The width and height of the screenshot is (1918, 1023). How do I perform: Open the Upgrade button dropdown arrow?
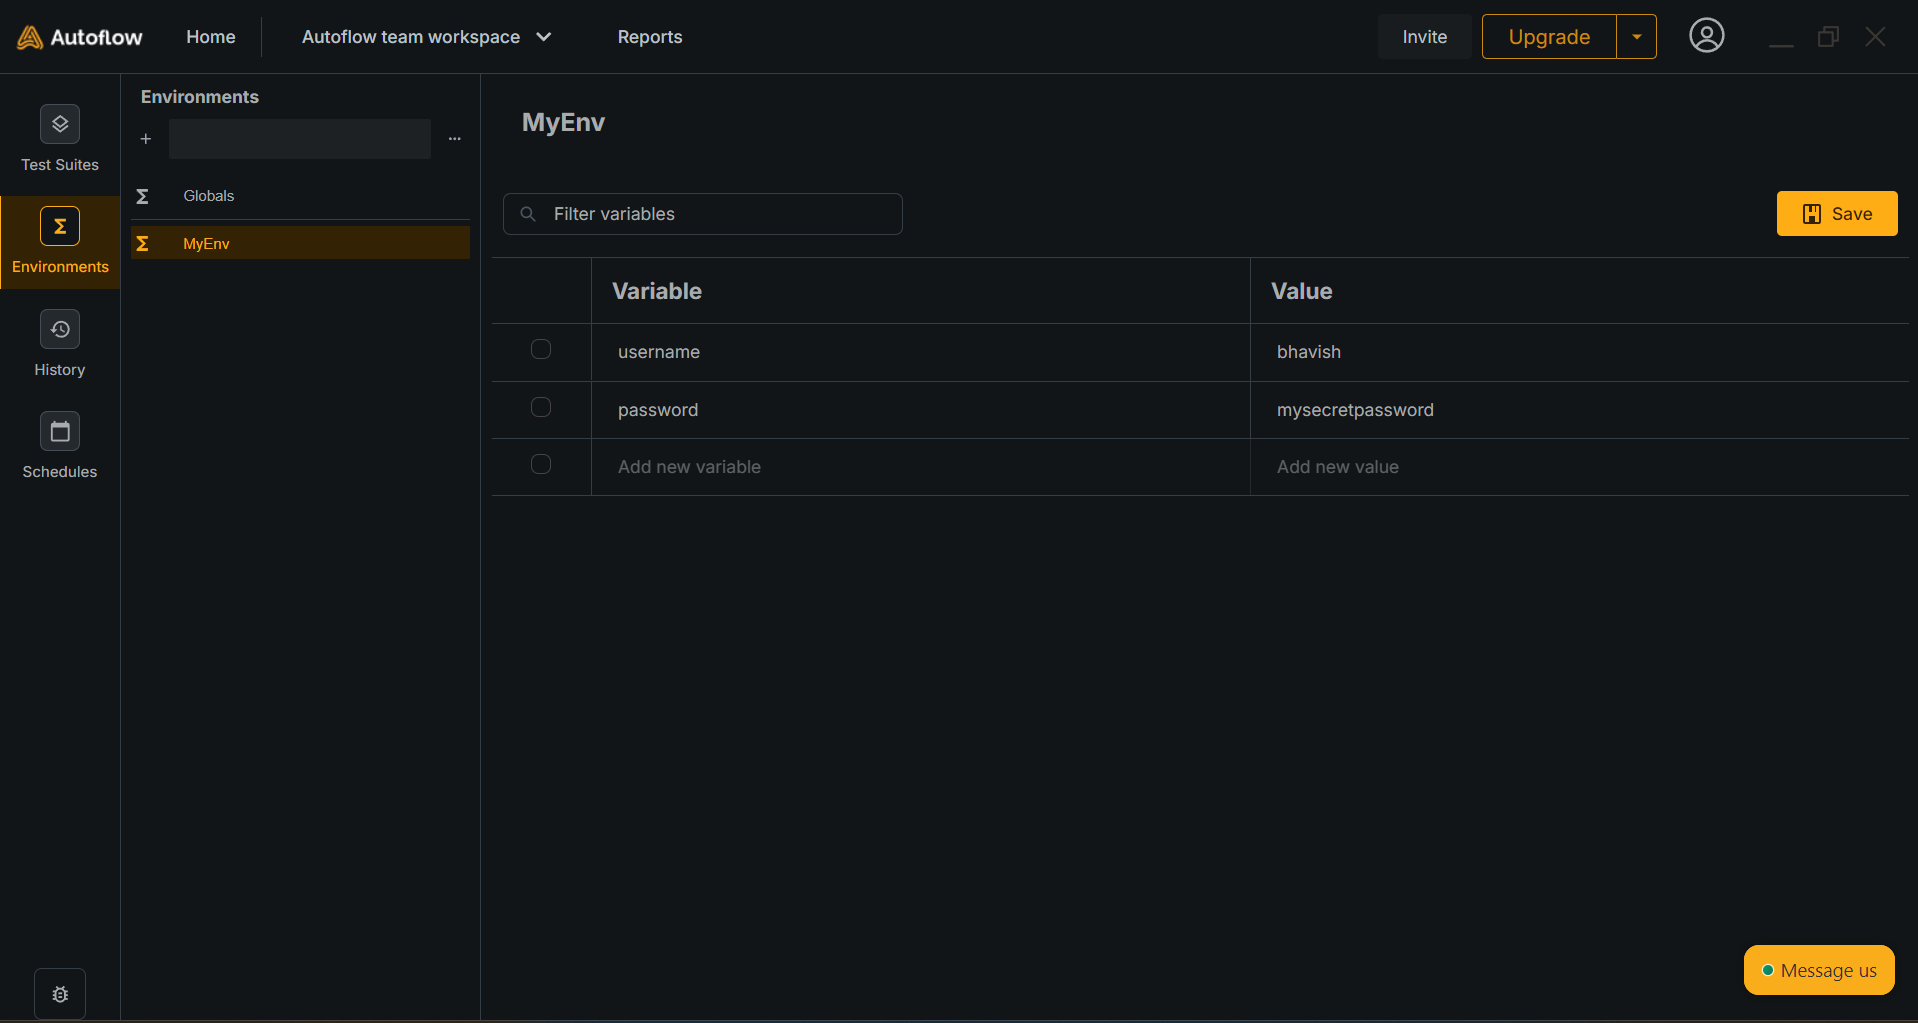[1636, 37]
